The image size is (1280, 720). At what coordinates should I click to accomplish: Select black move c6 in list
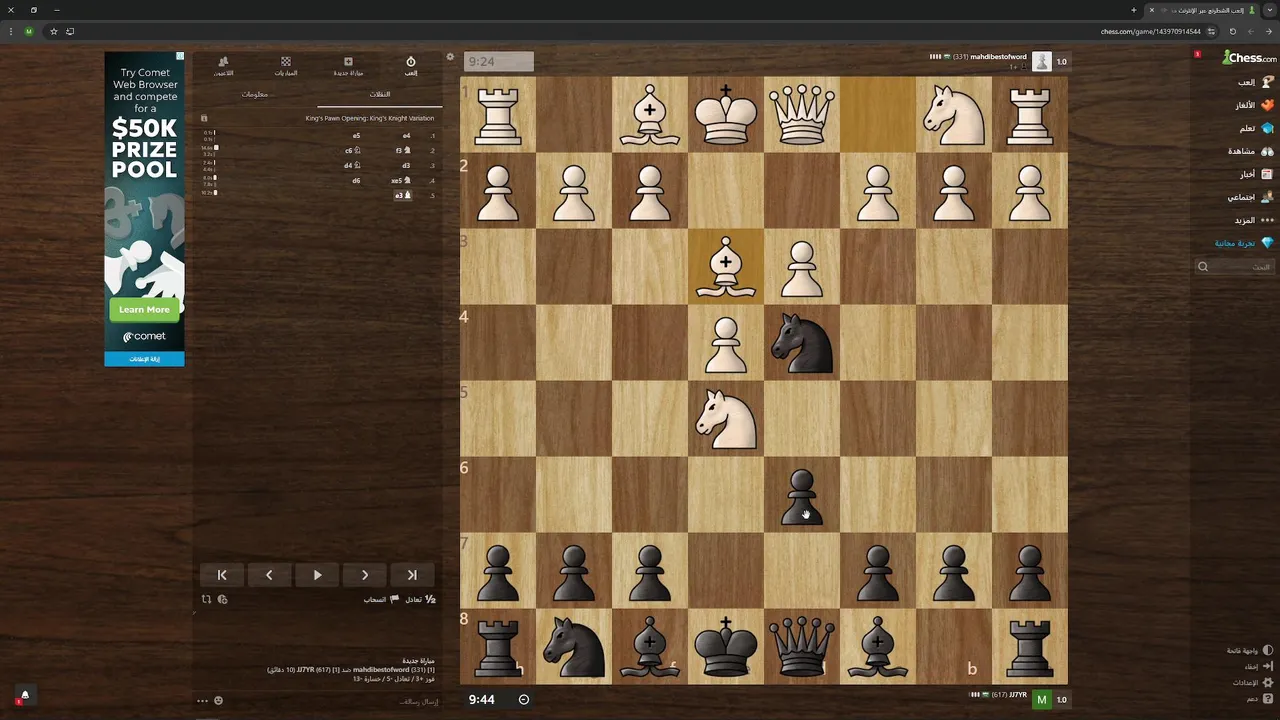(352, 150)
